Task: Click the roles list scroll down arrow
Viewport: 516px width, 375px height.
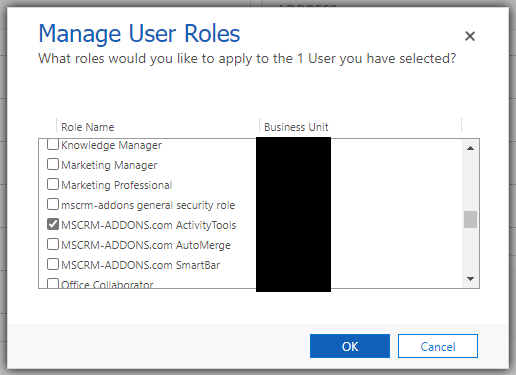Action: [470, 279]
